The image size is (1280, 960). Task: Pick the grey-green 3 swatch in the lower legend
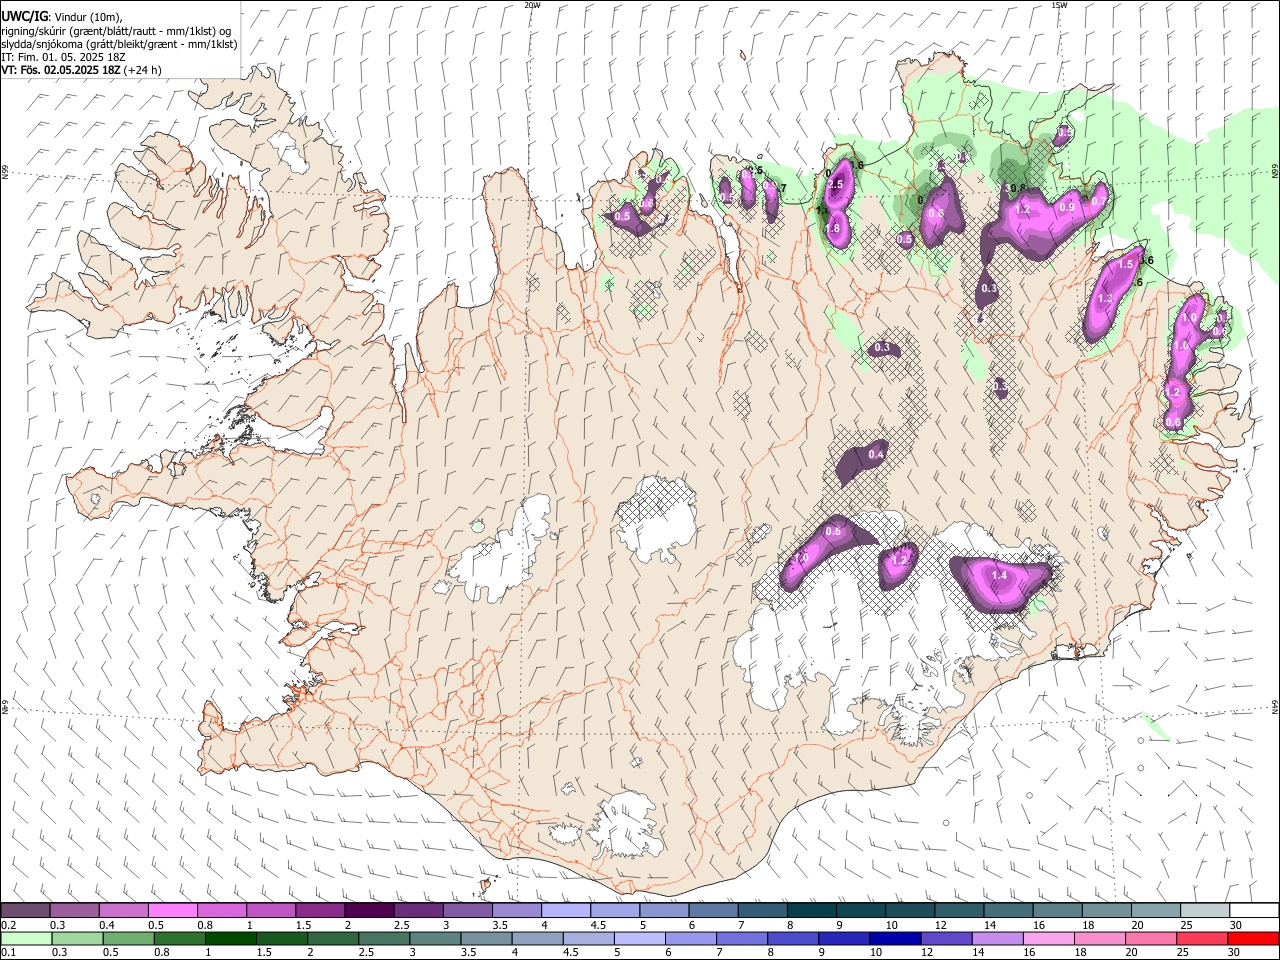click(435, 938)
